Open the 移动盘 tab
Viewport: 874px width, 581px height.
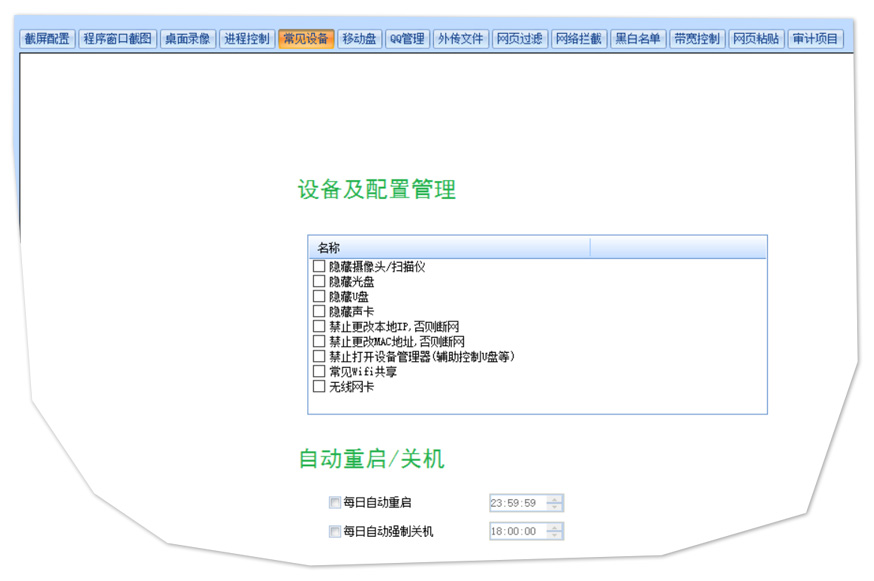coord(359,39)
